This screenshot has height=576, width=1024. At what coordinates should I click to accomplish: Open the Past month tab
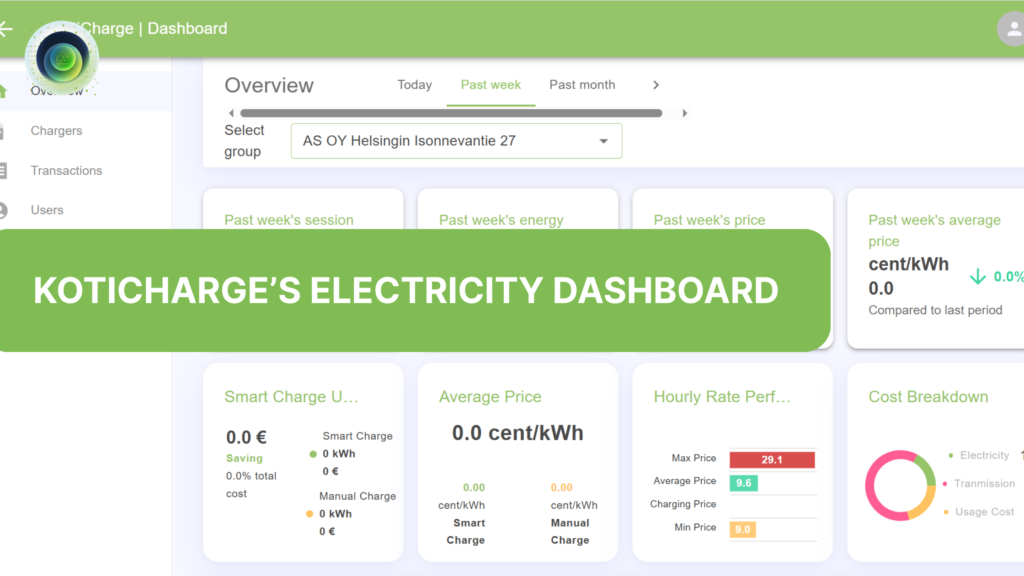click(582, 85)
